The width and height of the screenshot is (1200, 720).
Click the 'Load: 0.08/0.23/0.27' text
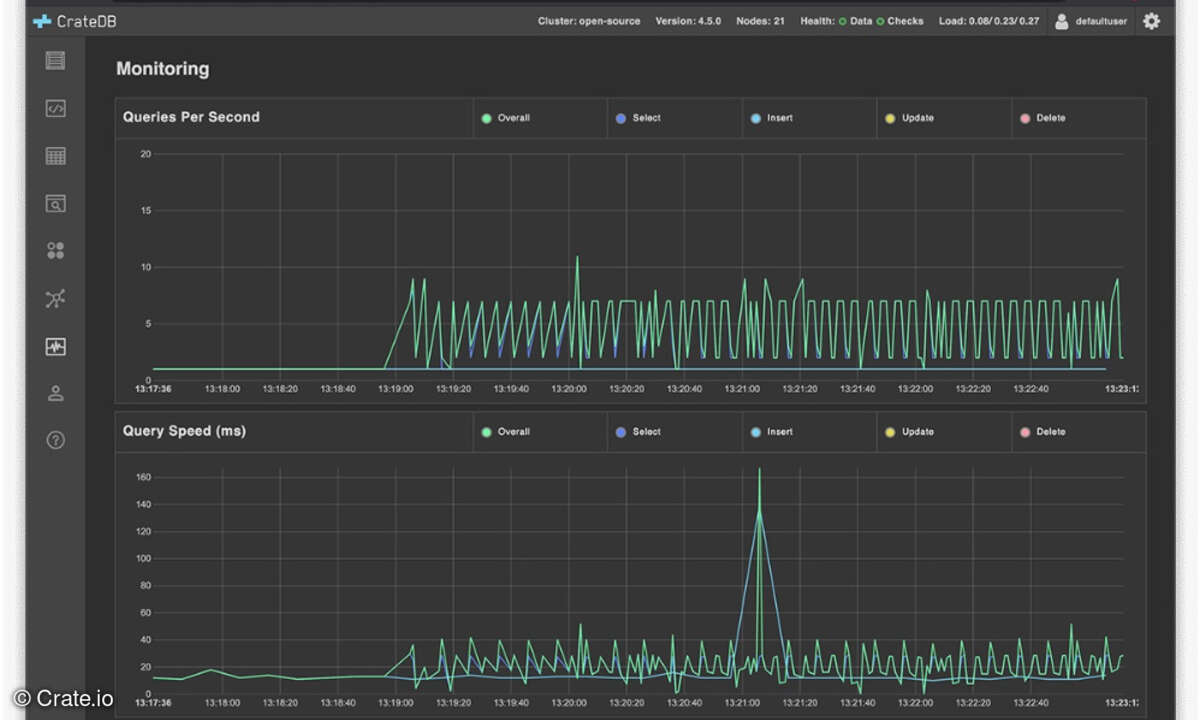click(989, 21)
